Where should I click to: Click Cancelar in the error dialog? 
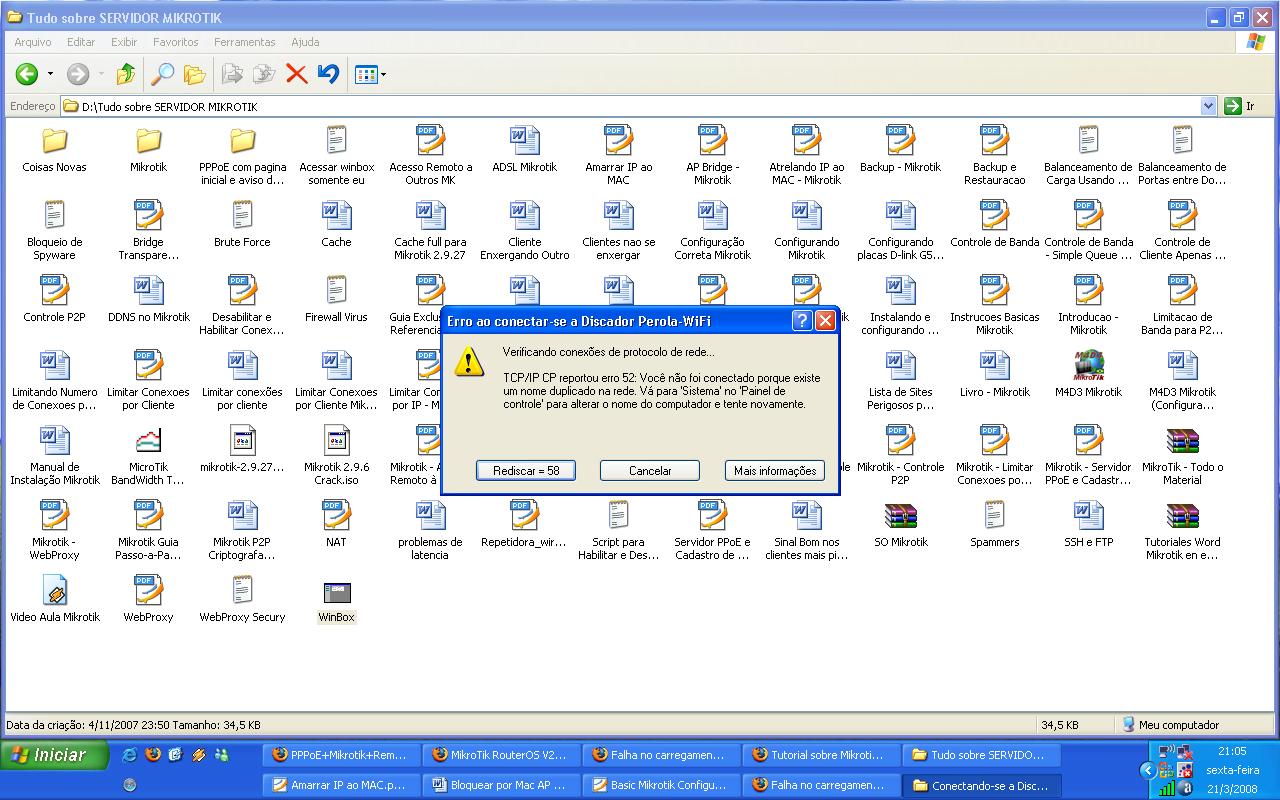(650, 470)
